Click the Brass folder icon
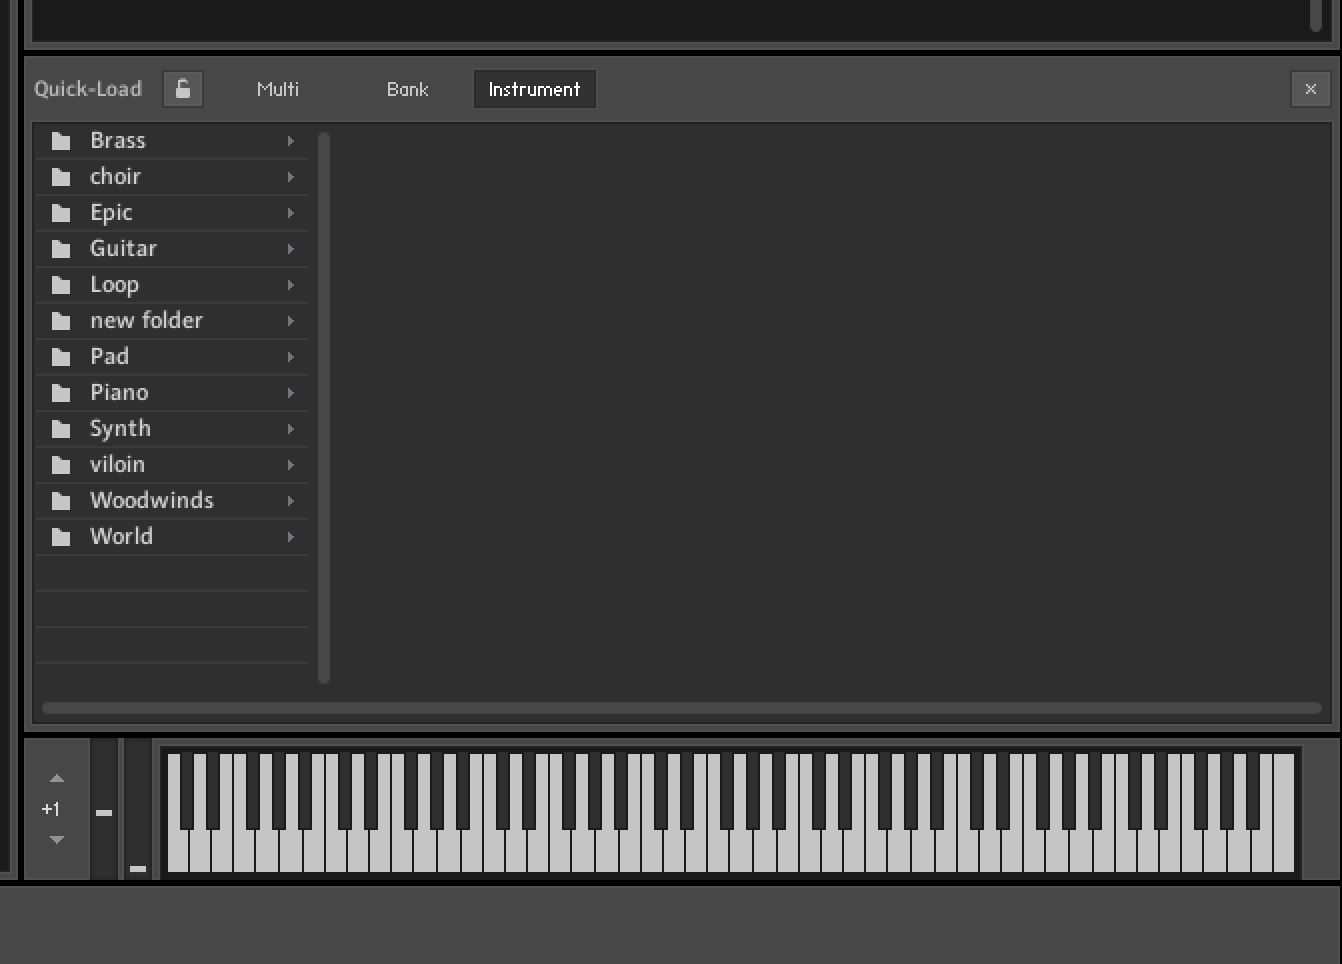 tap(59, 140)
